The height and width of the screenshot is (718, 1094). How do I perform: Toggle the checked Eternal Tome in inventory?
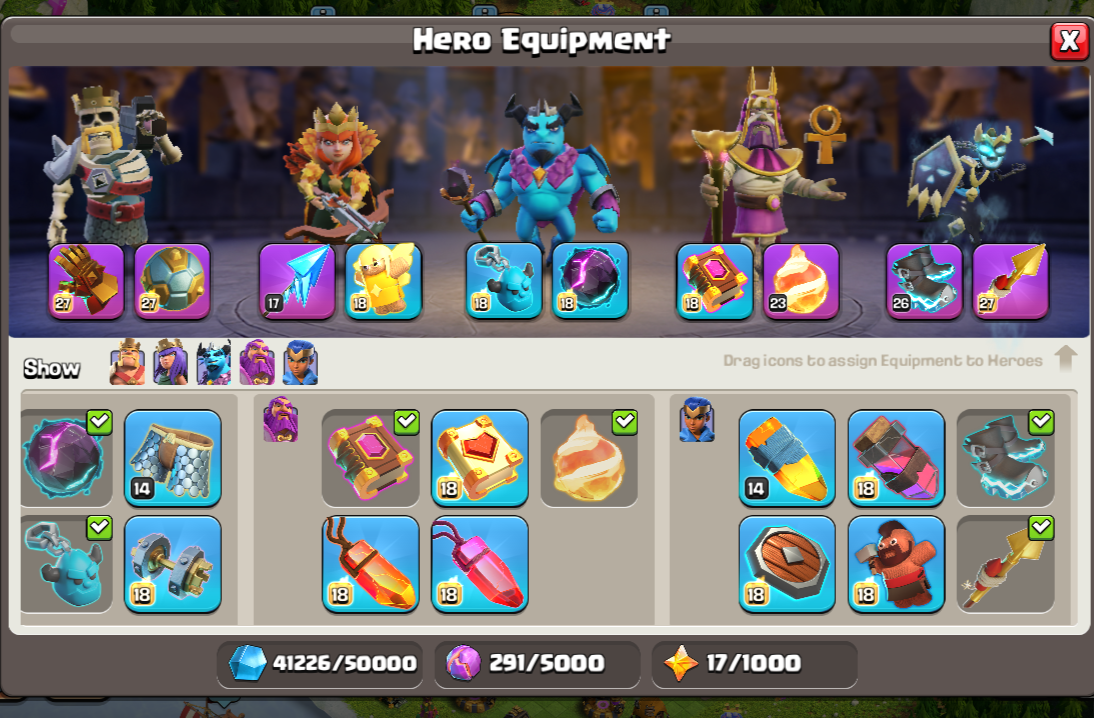click(x=370, y=458)
